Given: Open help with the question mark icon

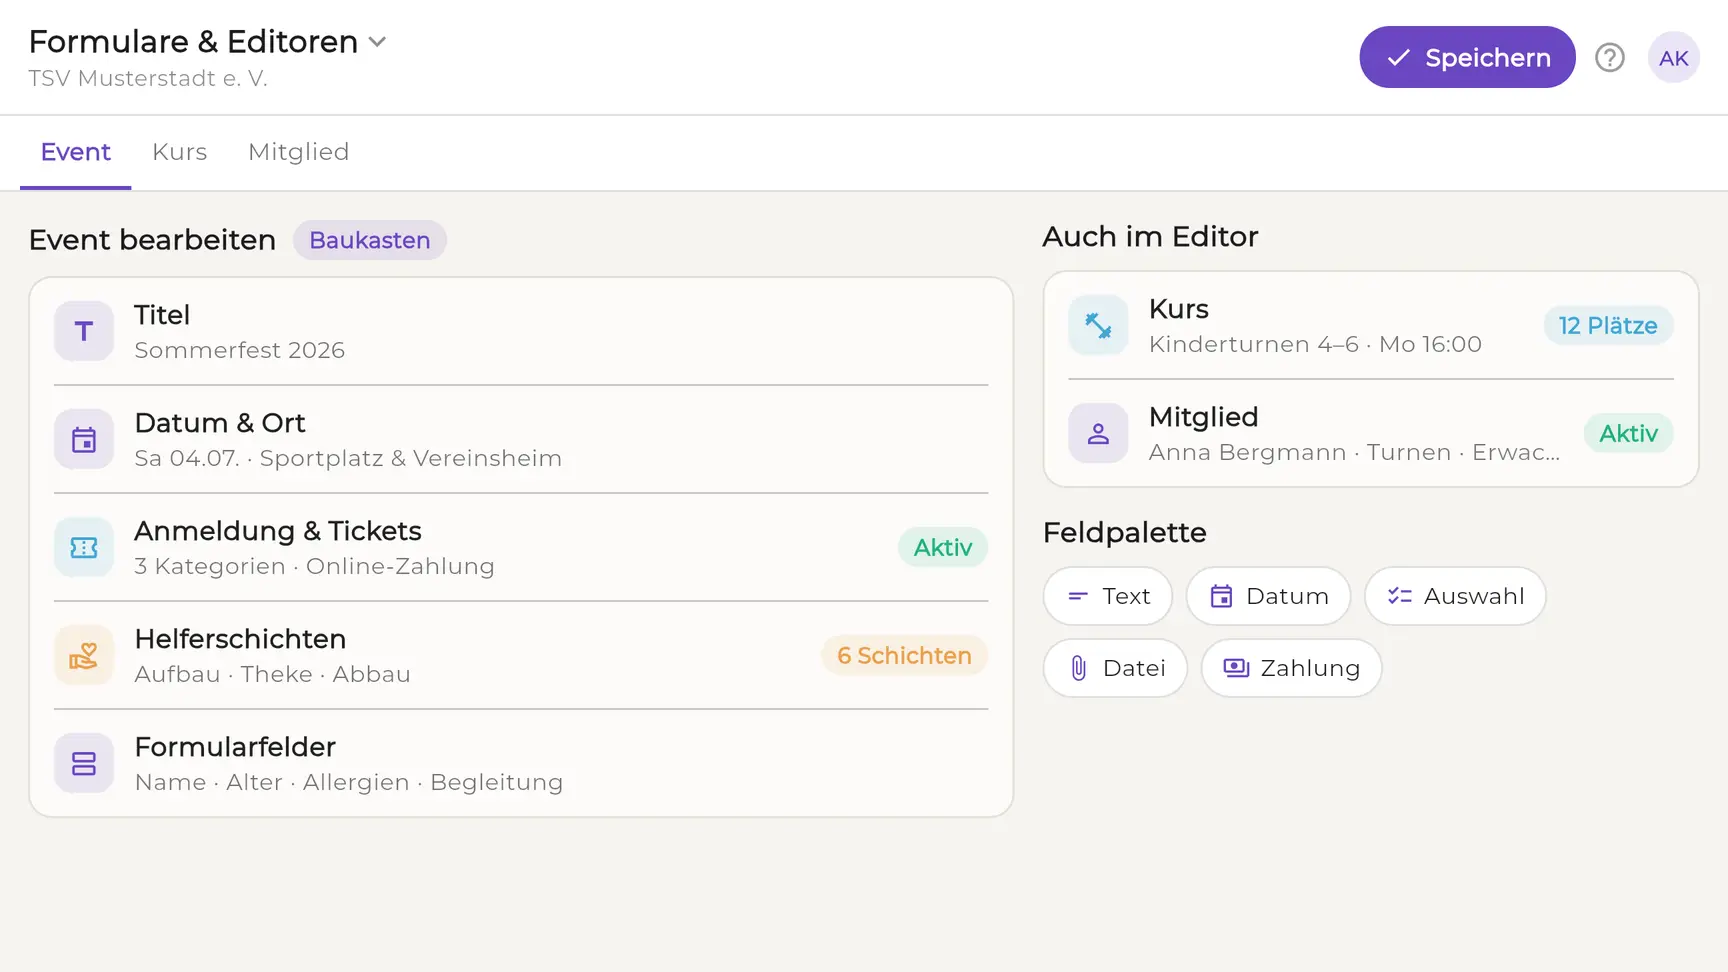Looking at the screenshot, I should (1610, 58).
